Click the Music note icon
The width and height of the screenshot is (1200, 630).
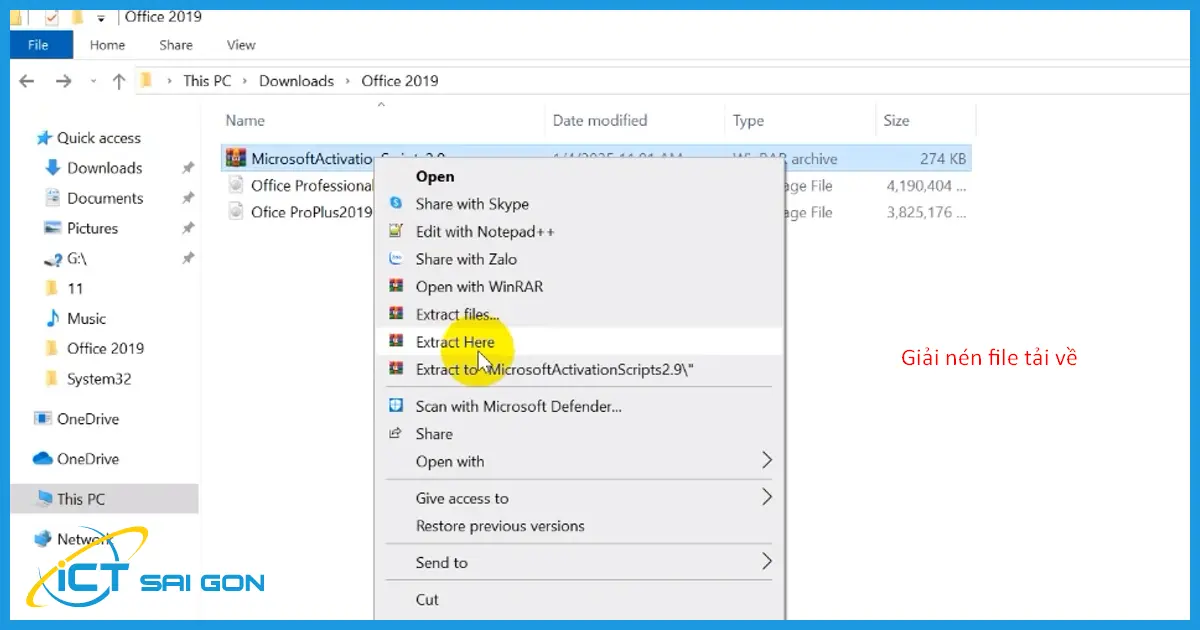53,318
